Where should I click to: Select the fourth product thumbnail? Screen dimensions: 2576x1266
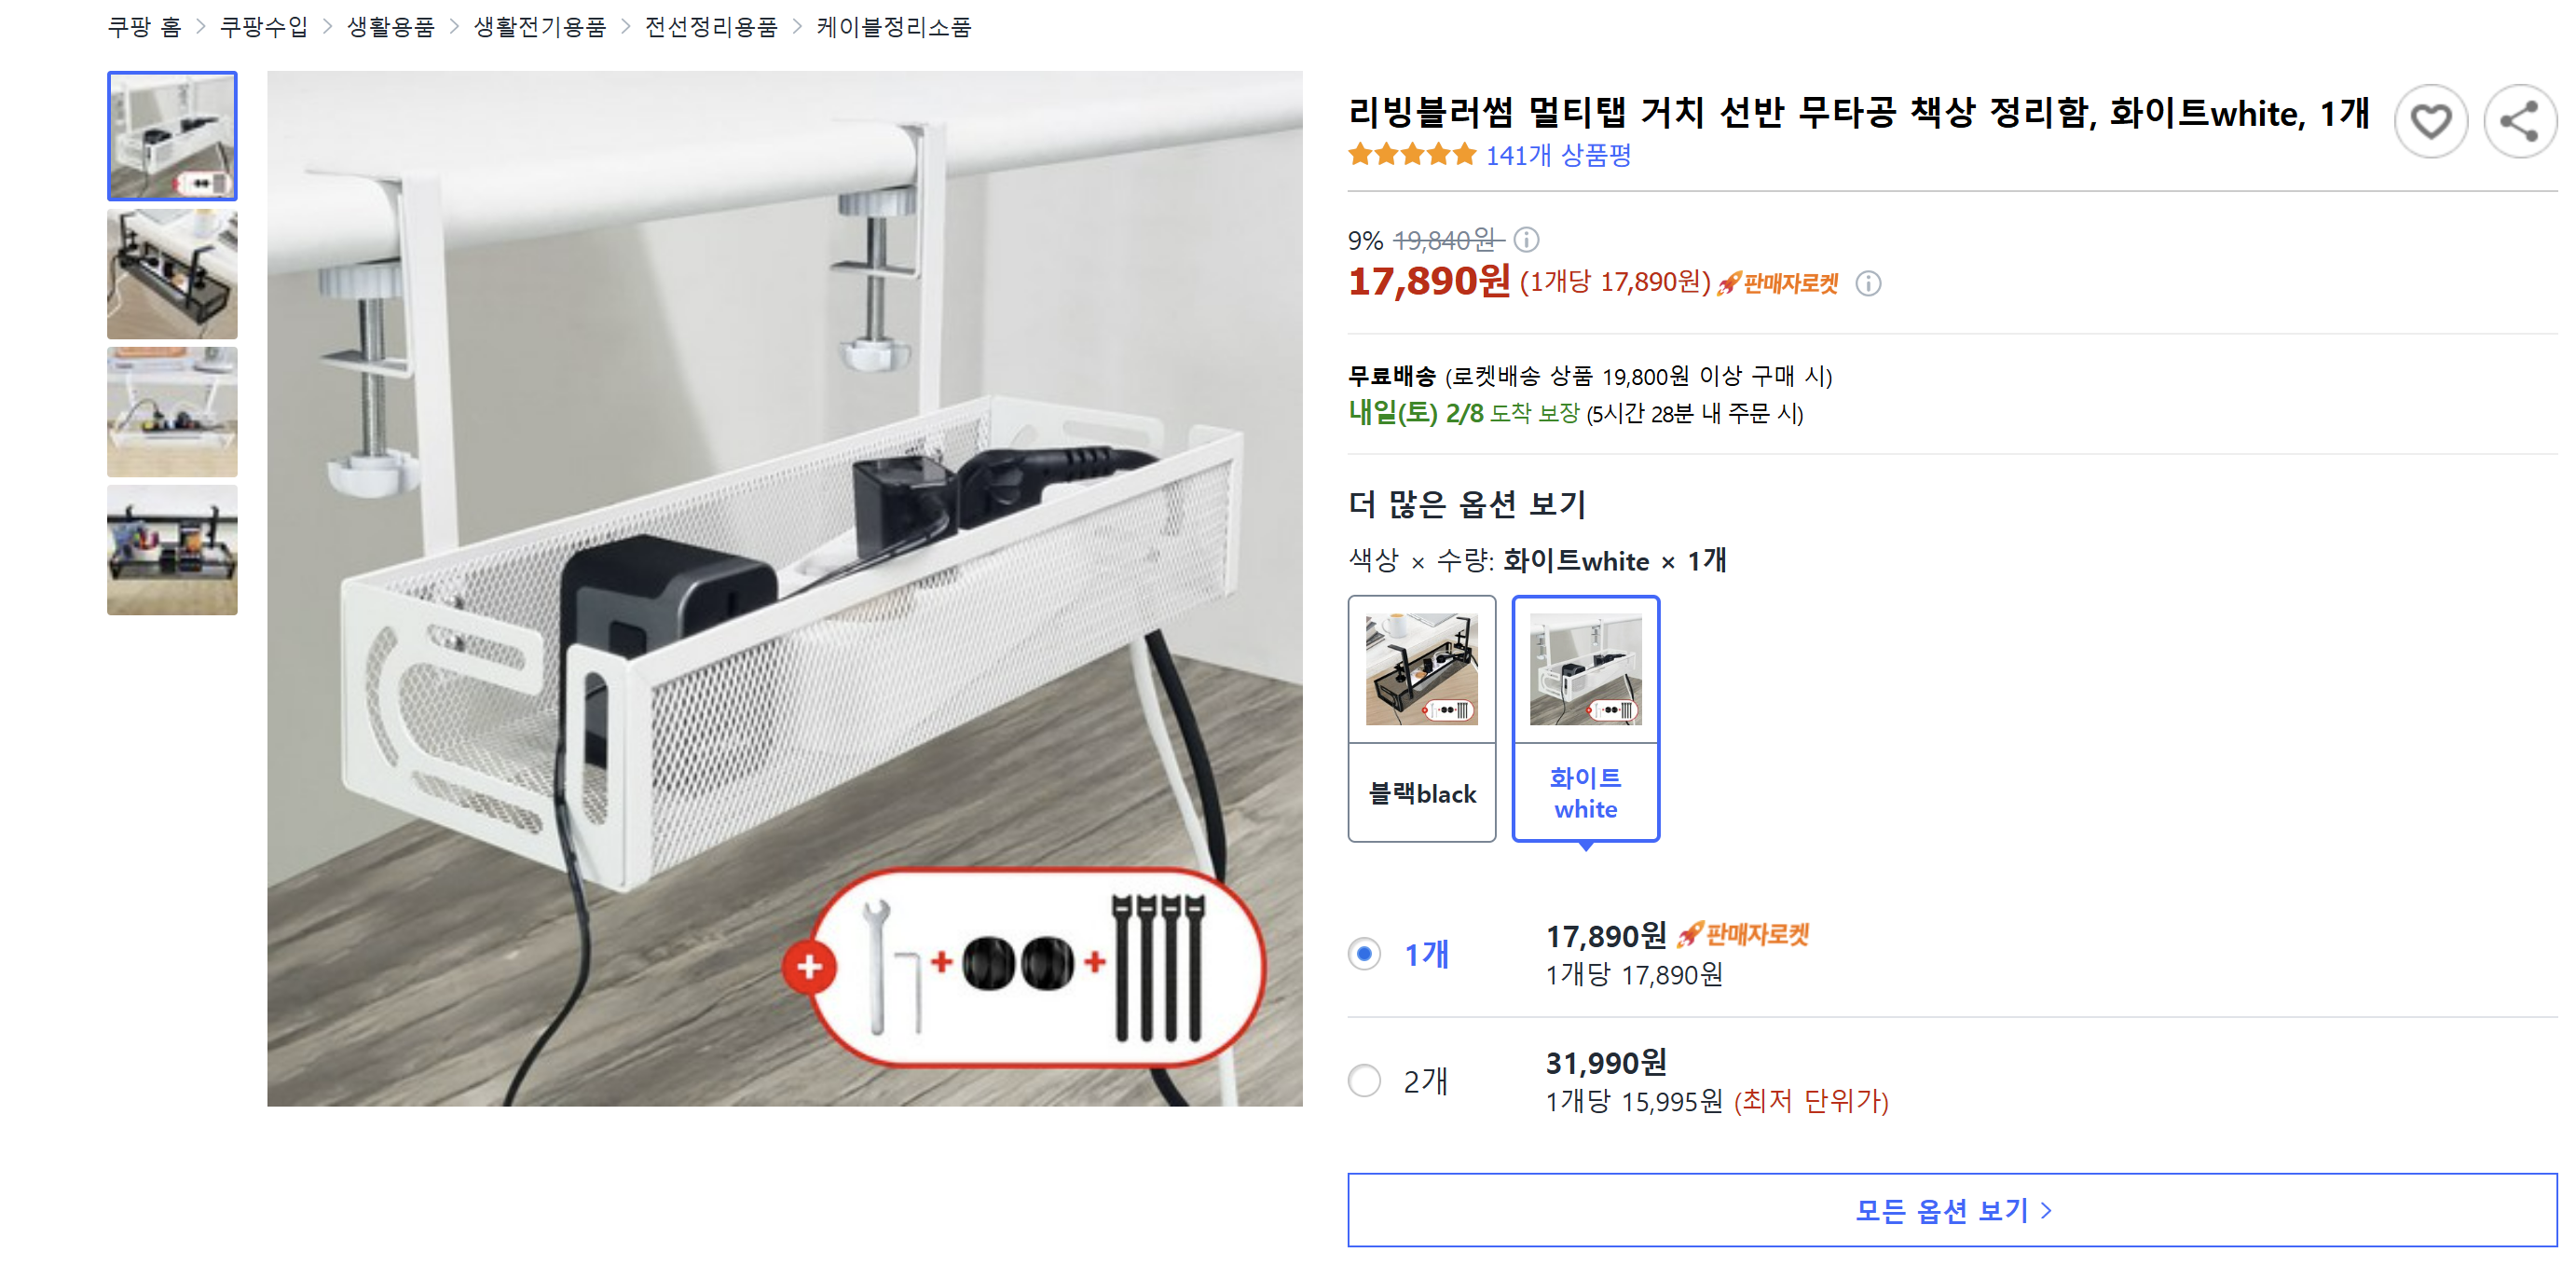(x=171, y=551)
